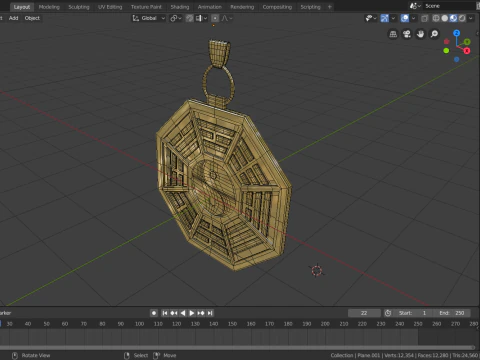The width and height of the screenshot is (480, 360).
Task: Click the perspective/orthographic grid icon
Action: click(x=393, y=34)
